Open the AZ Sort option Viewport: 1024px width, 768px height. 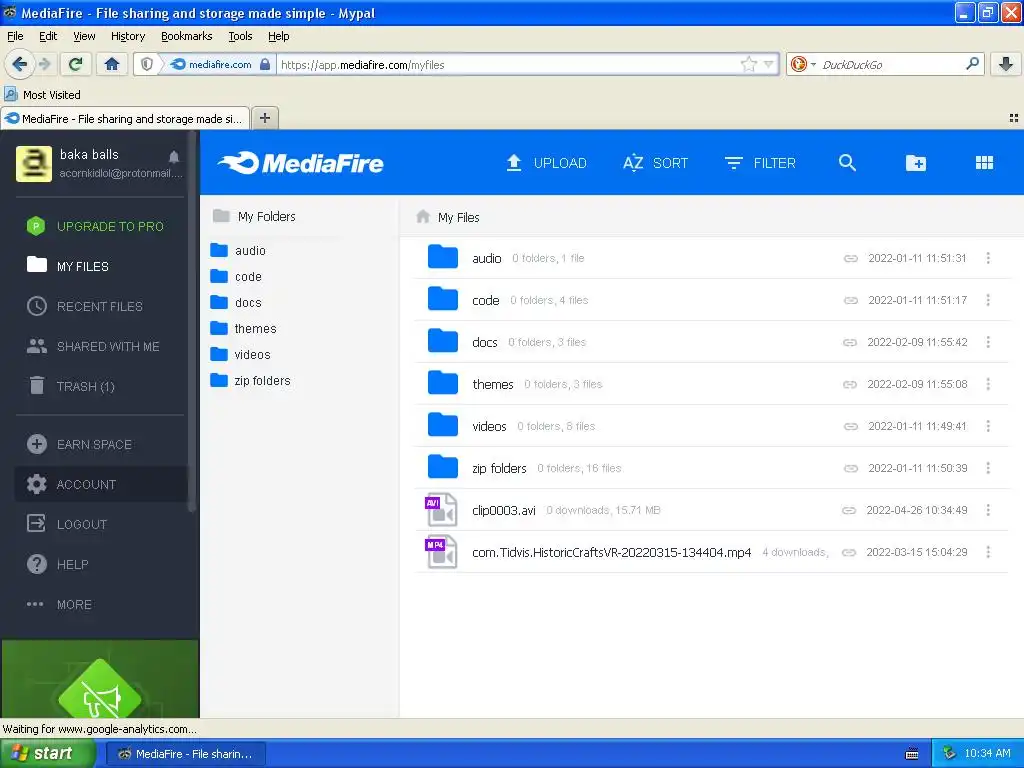point(655,163)
